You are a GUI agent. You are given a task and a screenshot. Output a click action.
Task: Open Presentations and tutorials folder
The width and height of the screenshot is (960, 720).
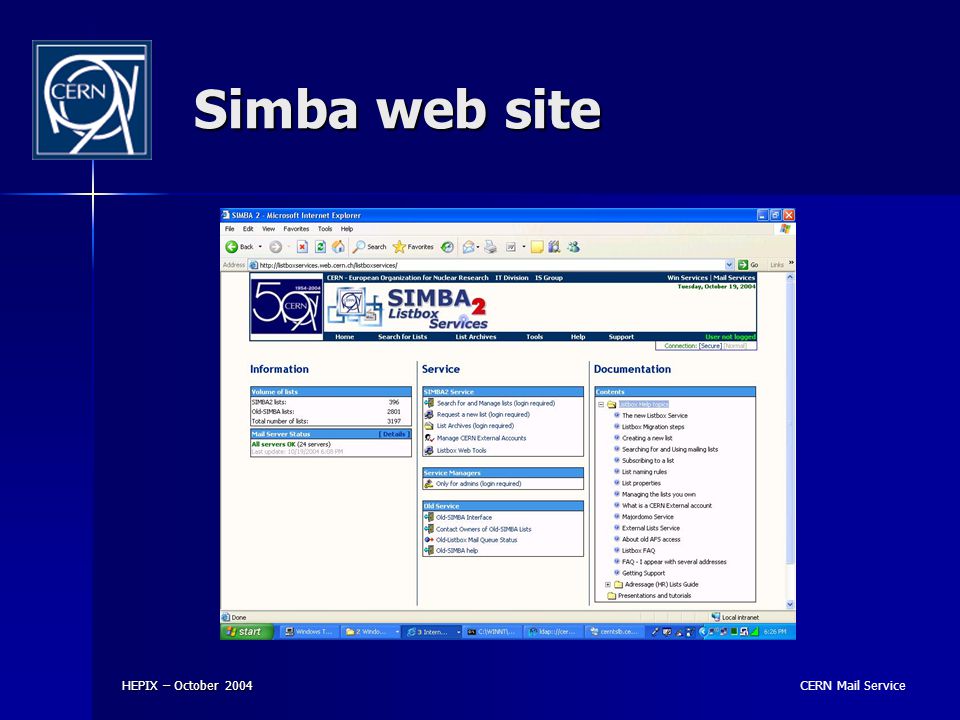click(x=648, y=596)
